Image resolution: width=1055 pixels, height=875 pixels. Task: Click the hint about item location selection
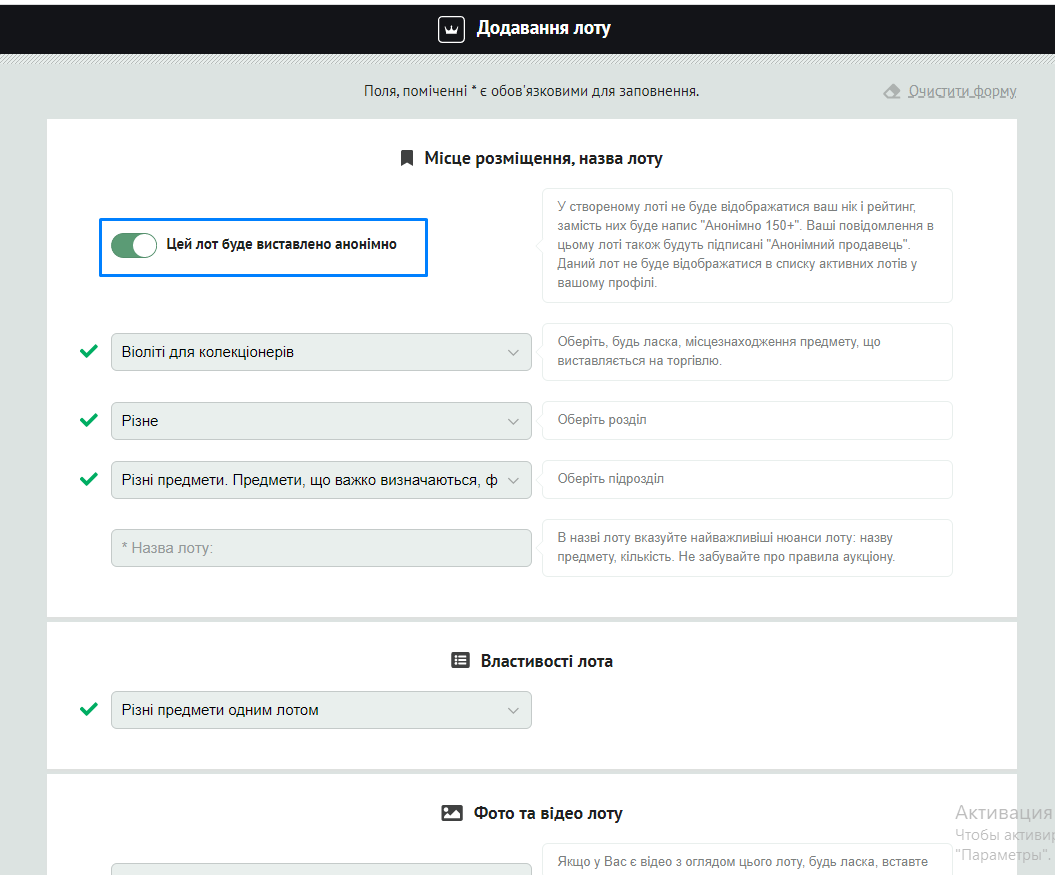[x=747, y=351]
